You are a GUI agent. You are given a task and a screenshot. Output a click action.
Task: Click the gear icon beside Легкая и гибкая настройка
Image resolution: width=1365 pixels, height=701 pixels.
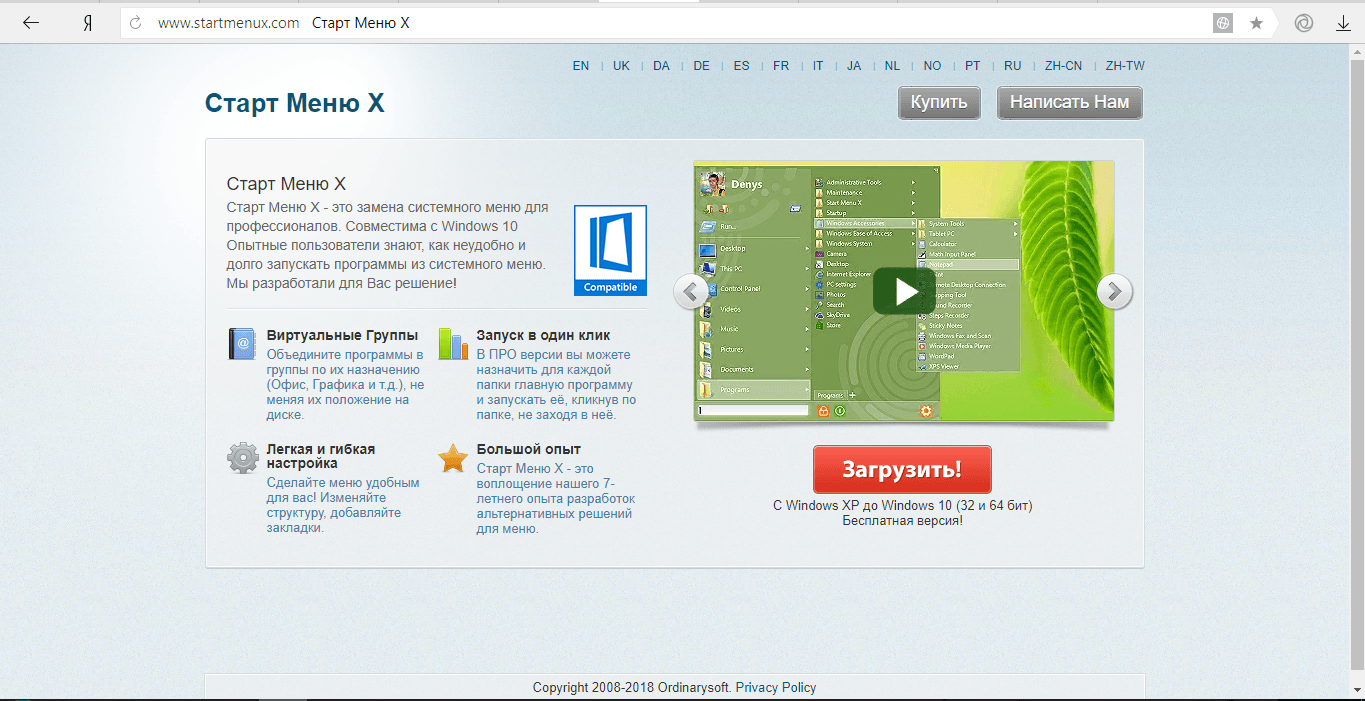click(242, 458)
